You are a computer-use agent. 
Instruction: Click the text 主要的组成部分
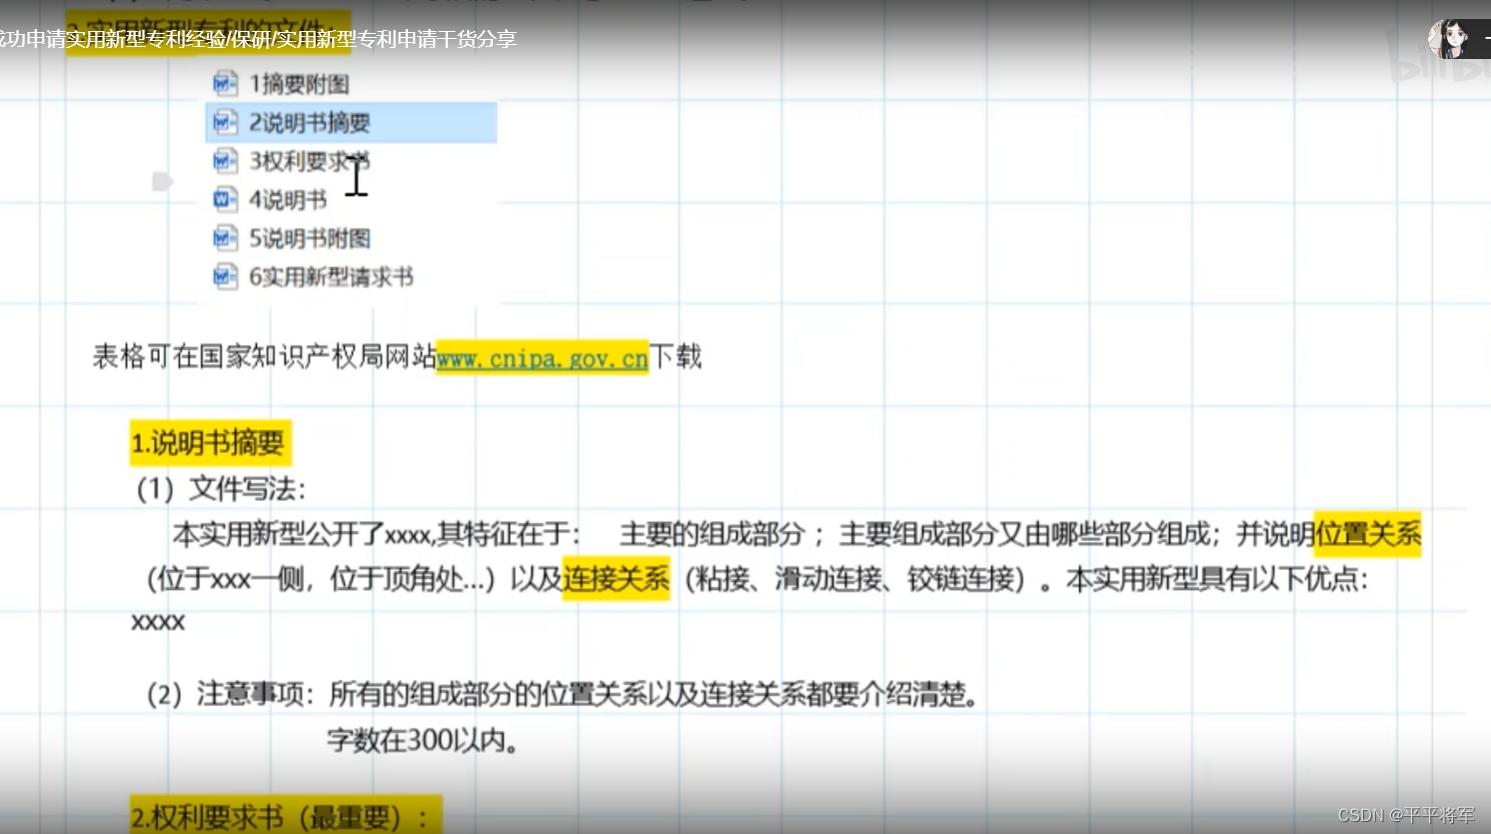(x=712, y=534)
